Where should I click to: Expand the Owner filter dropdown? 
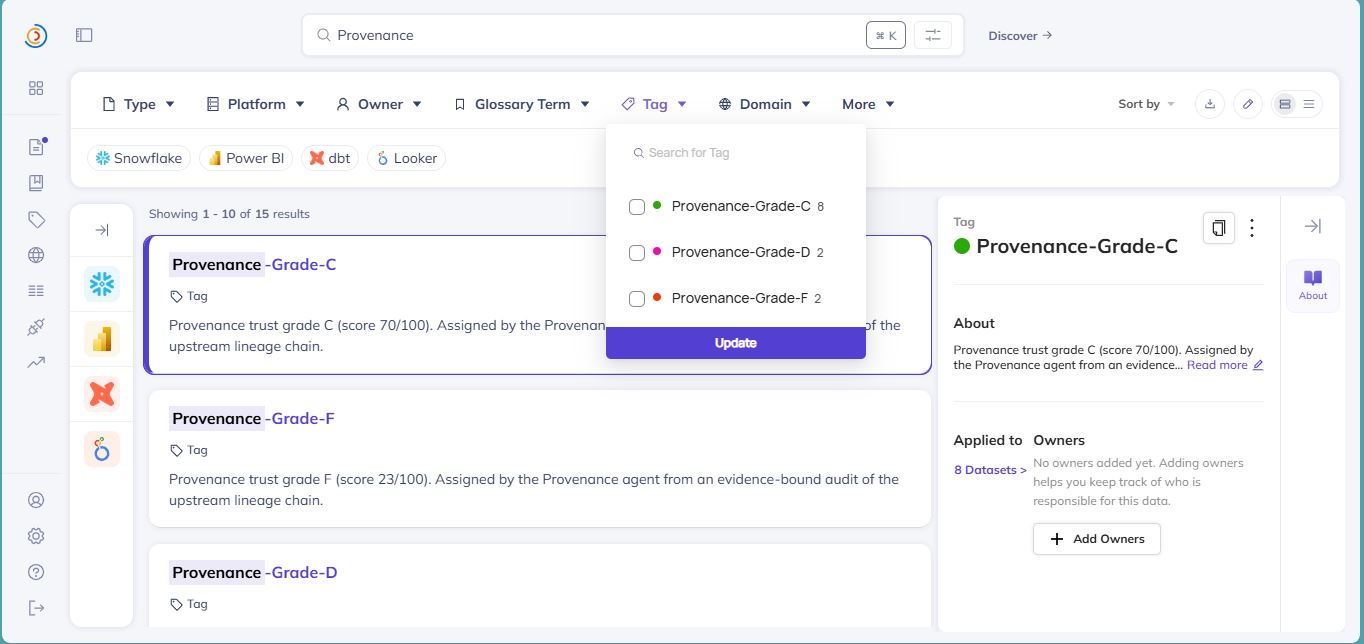(379, 104)
